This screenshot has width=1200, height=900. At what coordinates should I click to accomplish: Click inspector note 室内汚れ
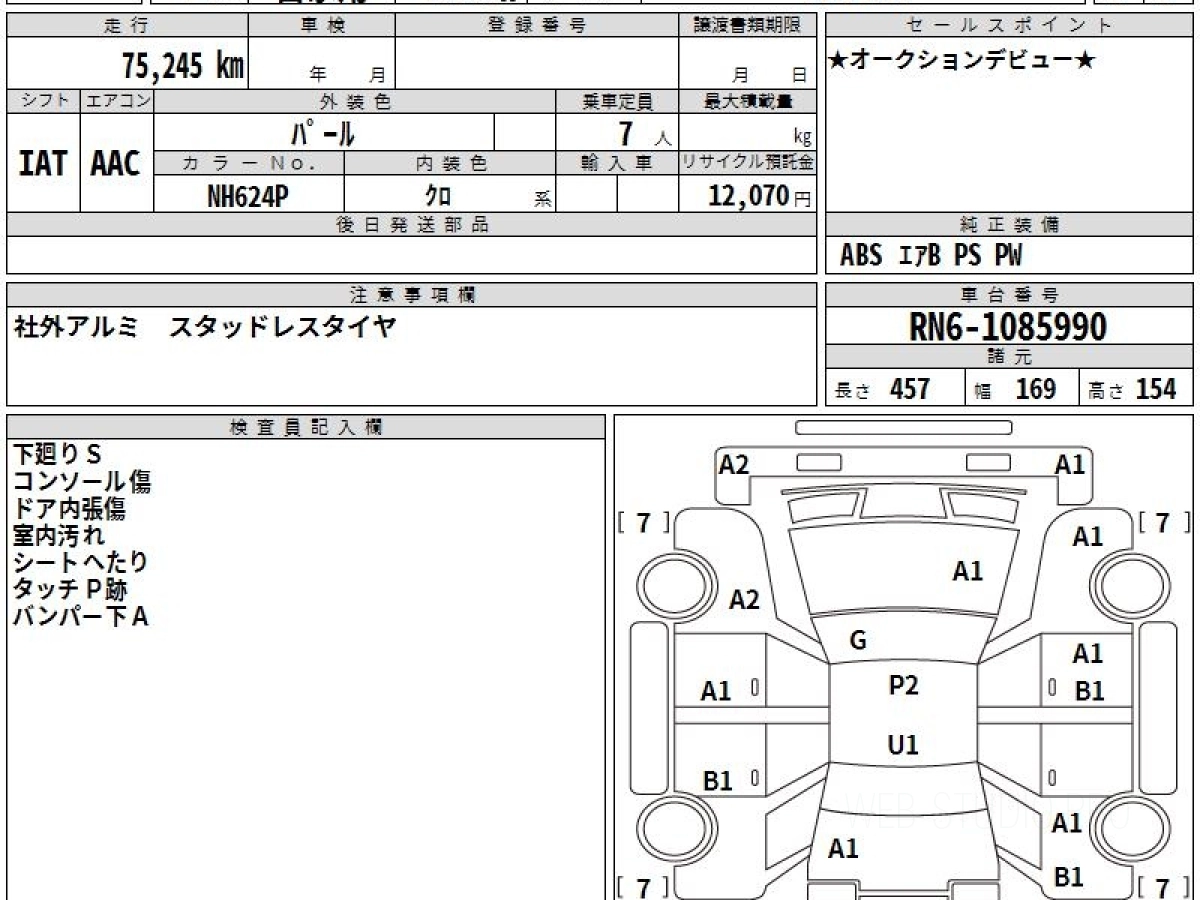pos(58,535)
